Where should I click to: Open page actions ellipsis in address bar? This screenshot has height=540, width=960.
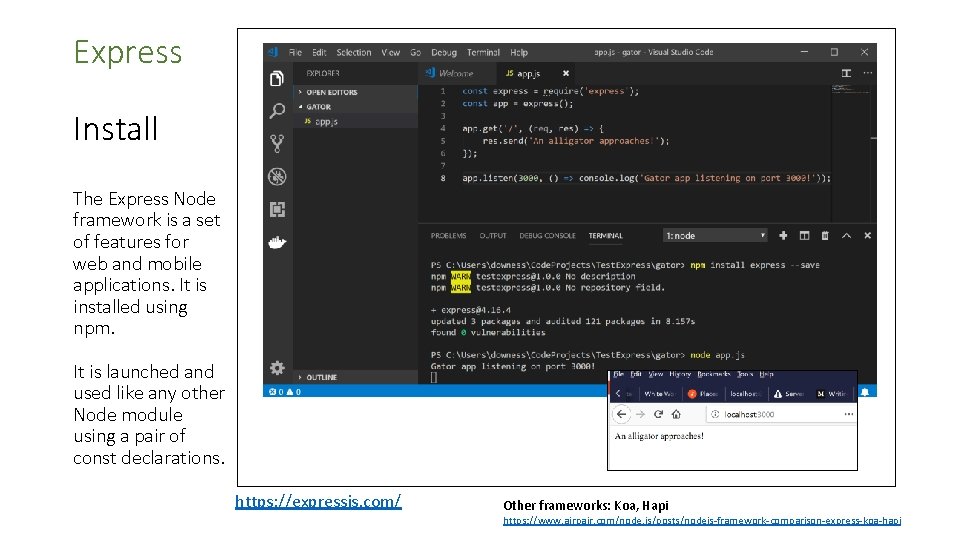[x=849, y=414]
